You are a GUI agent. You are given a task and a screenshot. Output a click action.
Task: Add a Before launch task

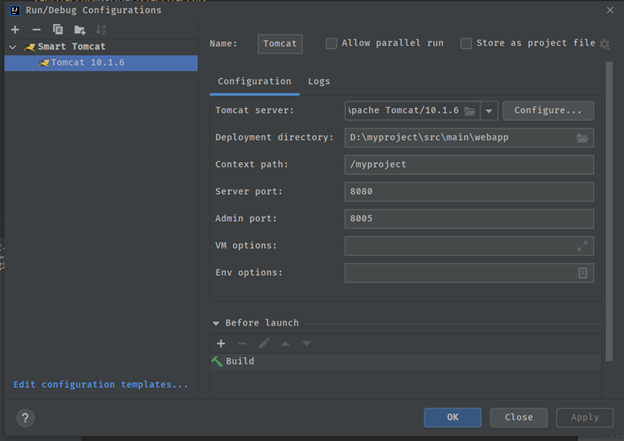click(221, 343)
